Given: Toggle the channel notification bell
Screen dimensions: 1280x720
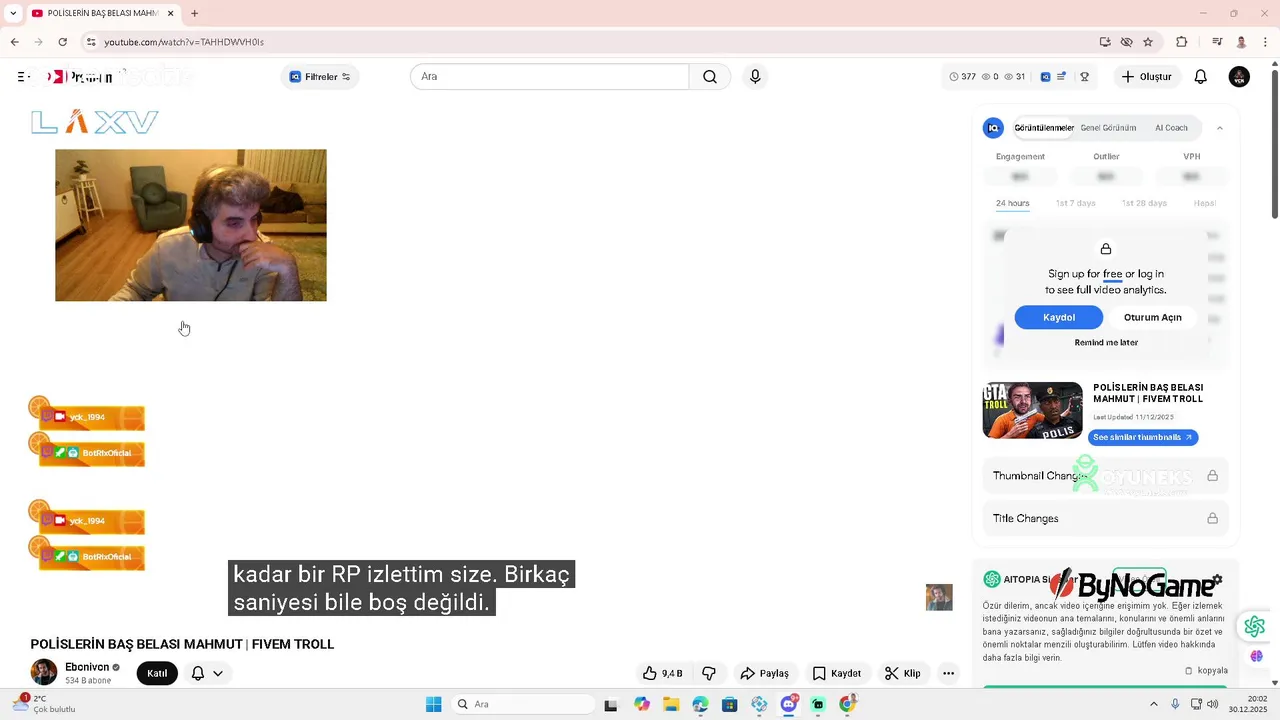Looking at the screenshot, I should (198, 673).
